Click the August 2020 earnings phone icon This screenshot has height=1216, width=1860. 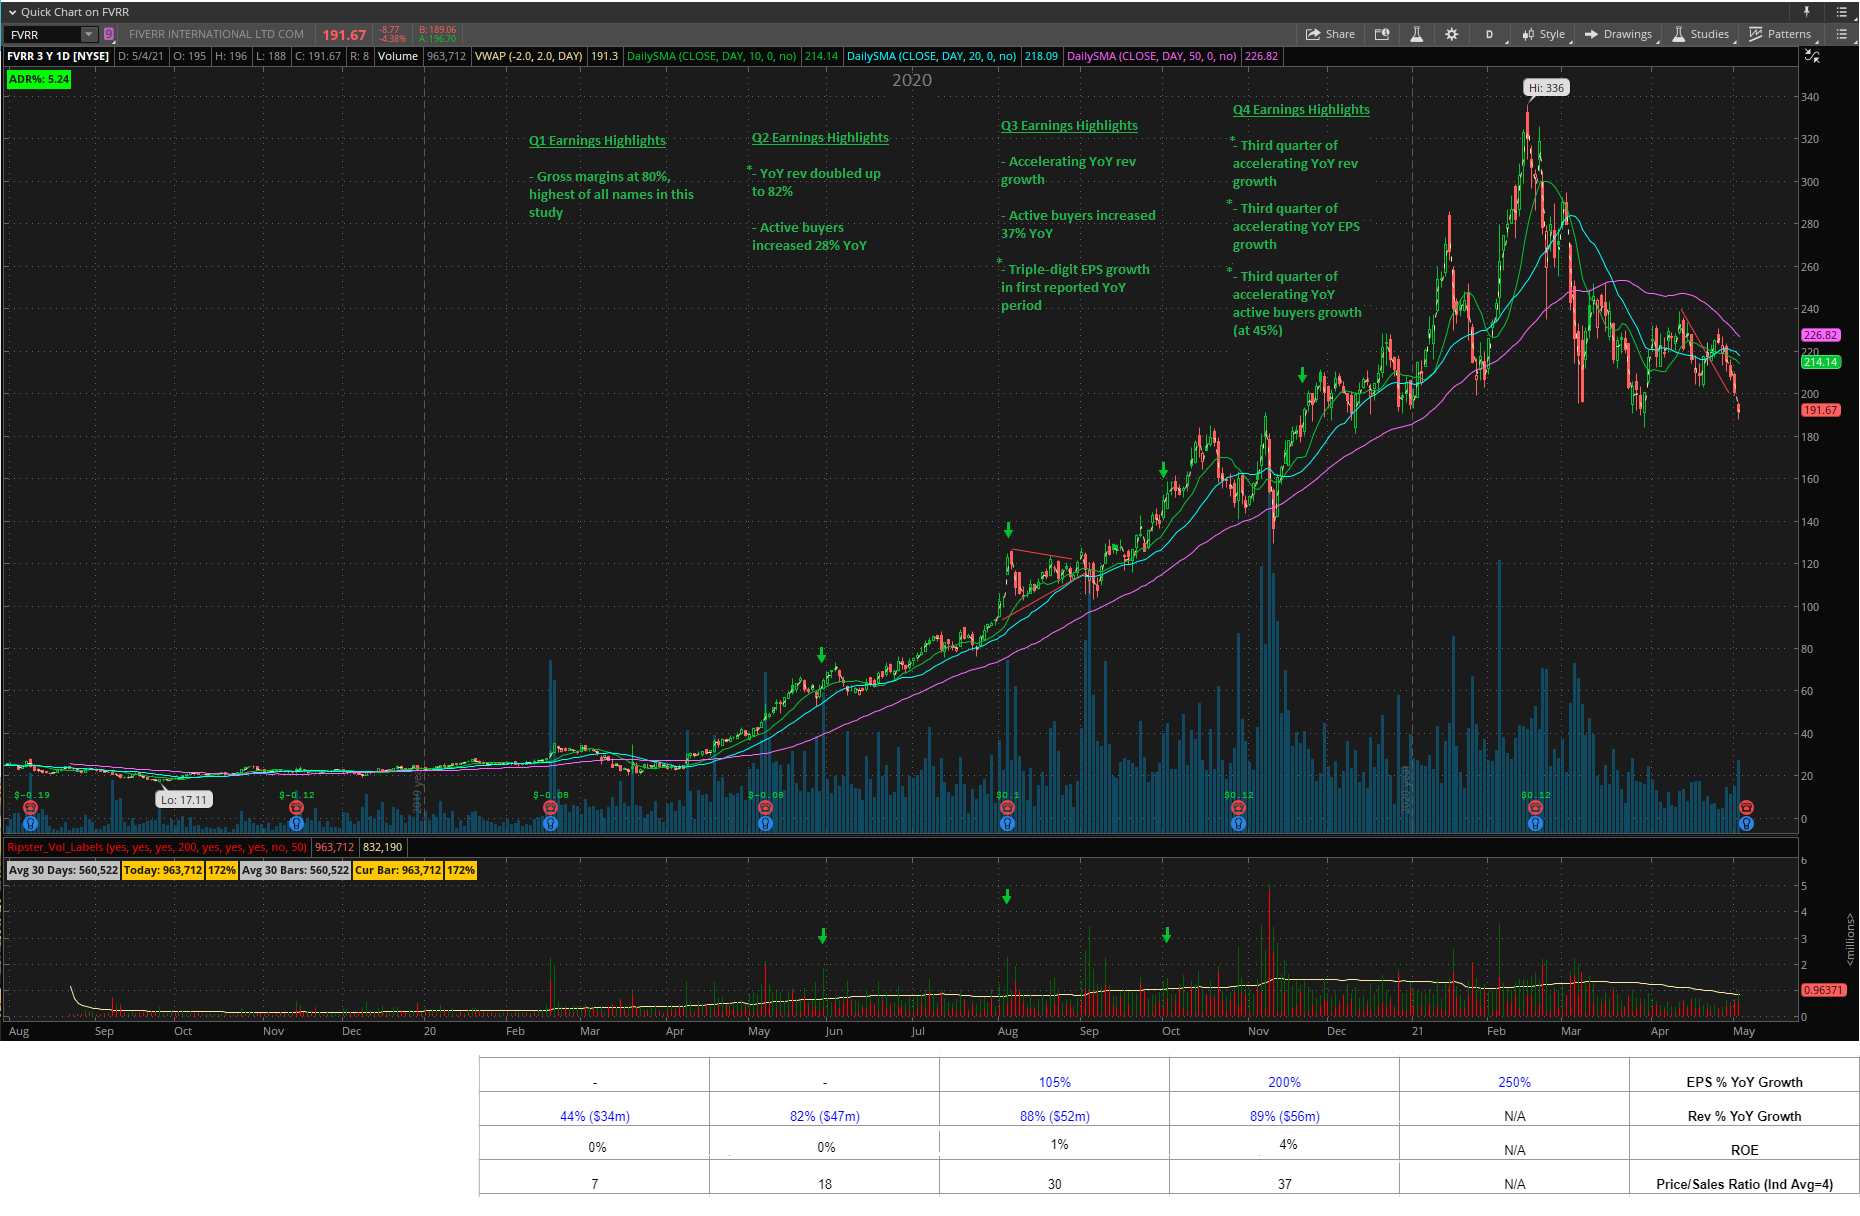tap(1007, 808)
